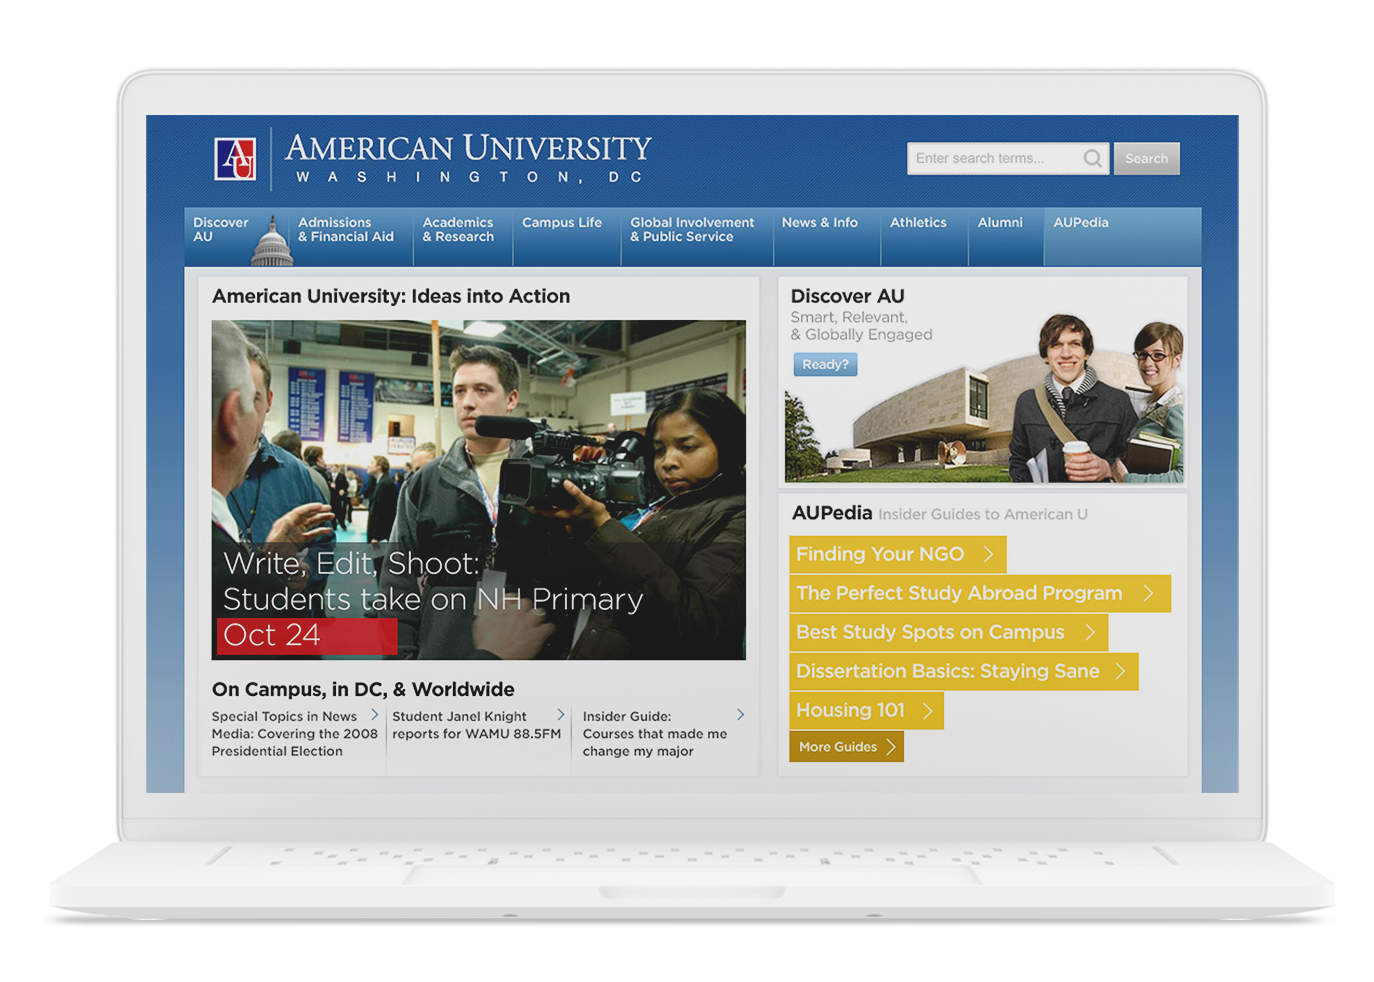The width and height of the screenshot is (1374, 982).
Task: Click the Discover AU panel heading
Action: [847, 296]
